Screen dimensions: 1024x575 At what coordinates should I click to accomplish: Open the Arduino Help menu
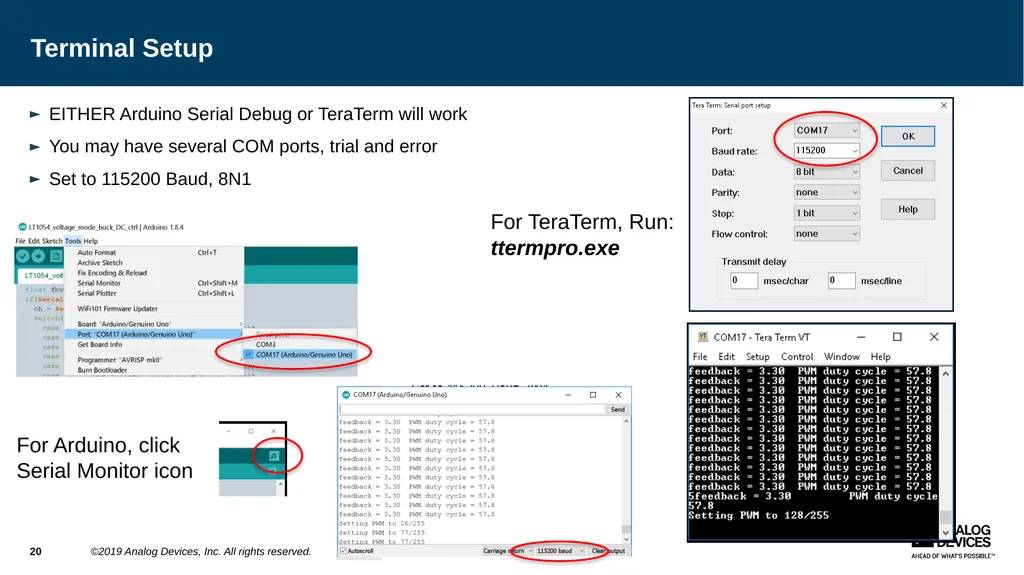(x=91, y=241)
